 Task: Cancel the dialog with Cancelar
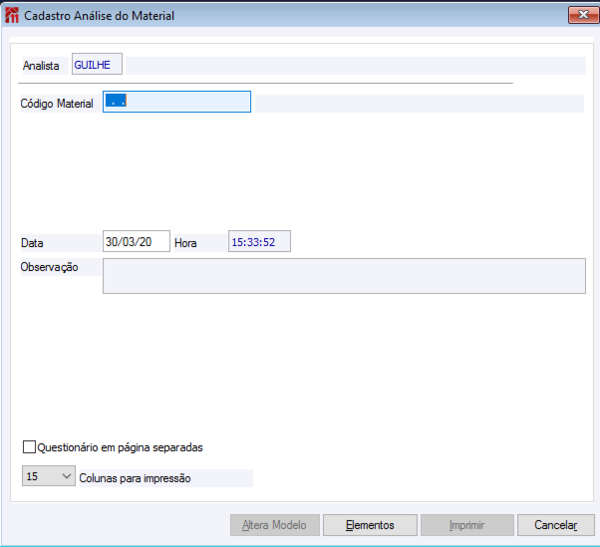(x=556, y=525)
